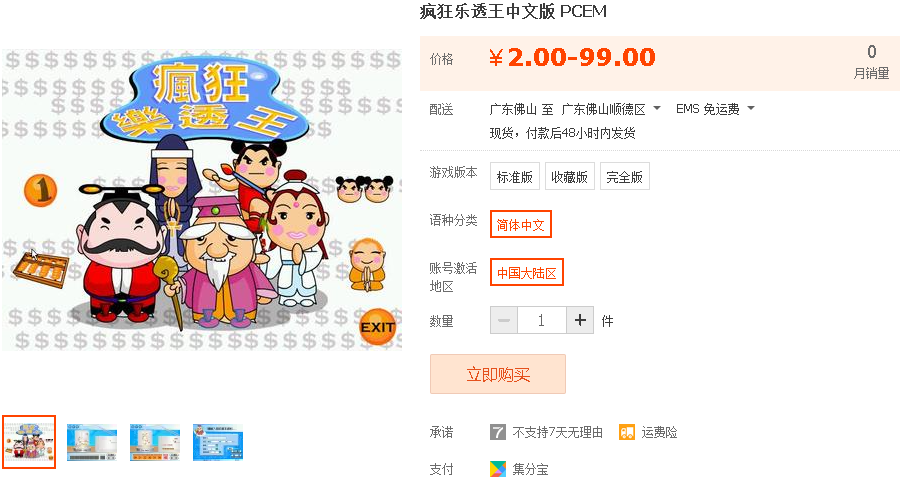Click the quantity input field
Viewport: 904px width, 480px height.
pos(542,320)
